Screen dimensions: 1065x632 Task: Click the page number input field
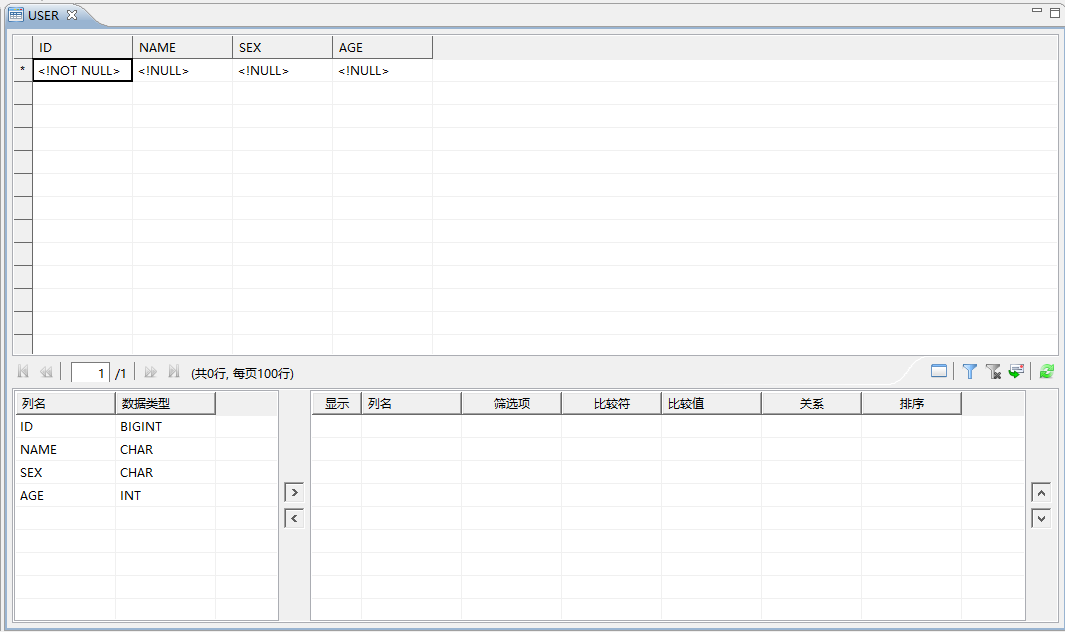(90, 372)
